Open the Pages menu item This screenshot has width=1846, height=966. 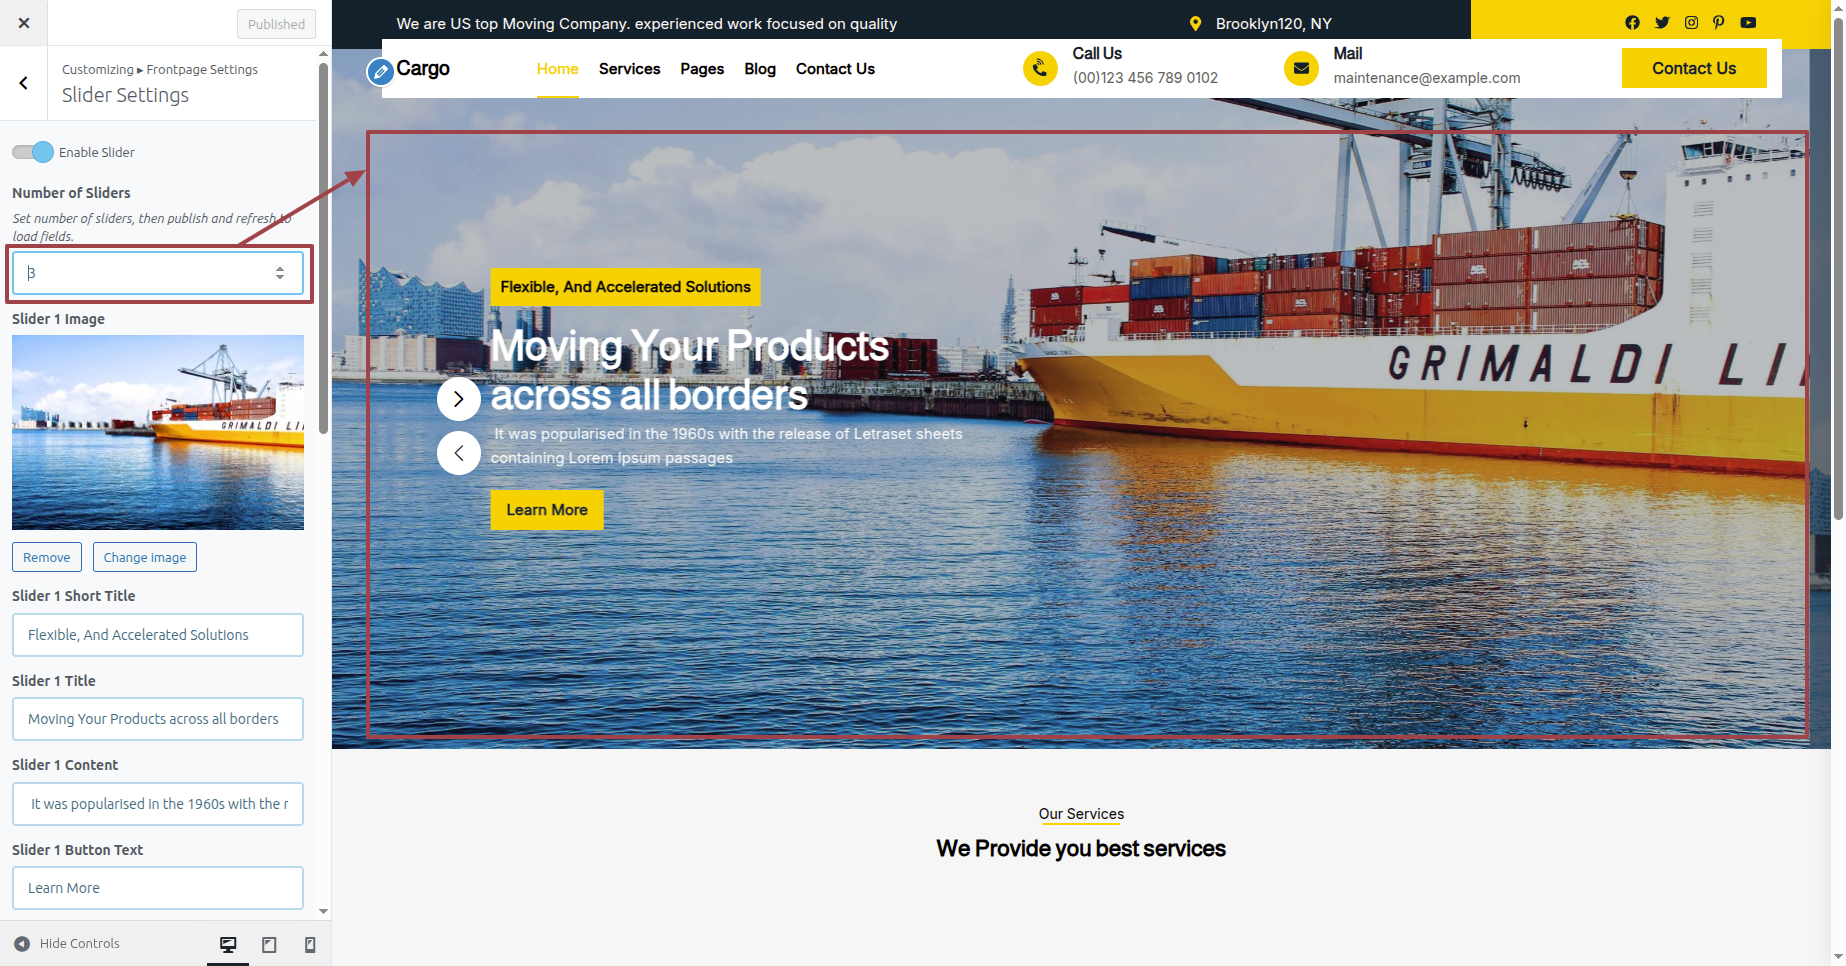pos(702,69)
